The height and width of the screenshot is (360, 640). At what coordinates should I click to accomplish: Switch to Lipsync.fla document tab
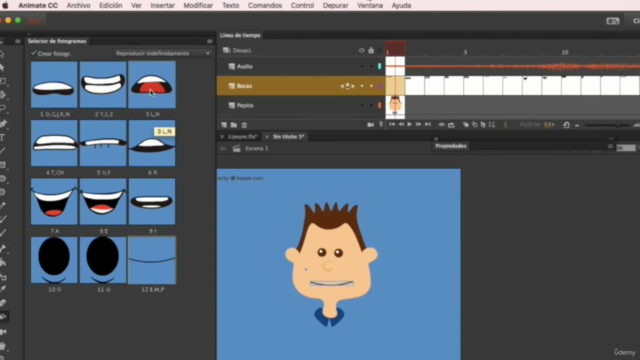tap(242, 136)
